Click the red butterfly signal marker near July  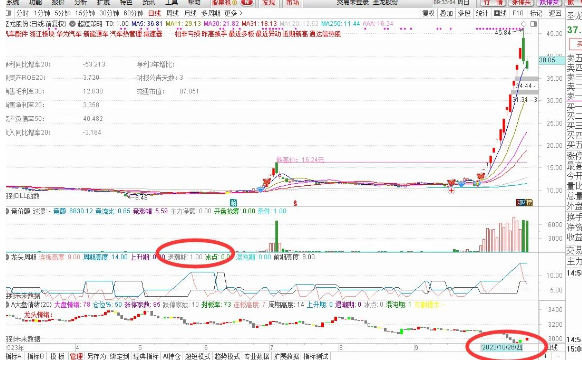(x=266, y=182)
